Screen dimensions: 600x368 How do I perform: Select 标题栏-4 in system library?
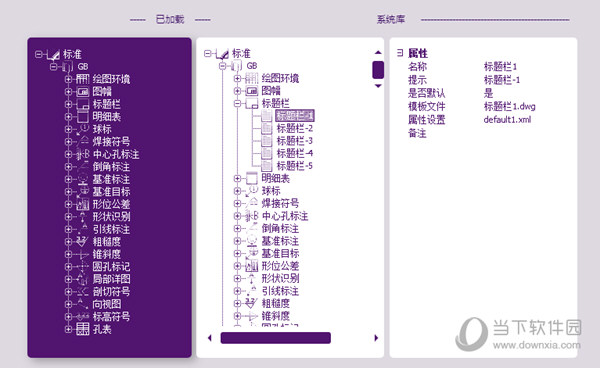(x=295, y=153)
